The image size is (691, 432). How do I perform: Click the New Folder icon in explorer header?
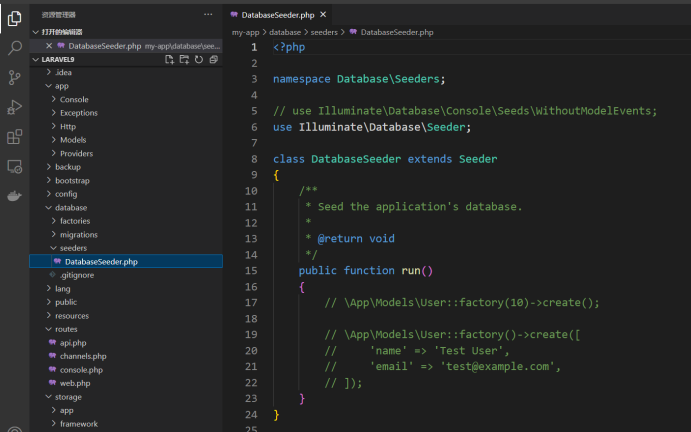pos(184,60)
